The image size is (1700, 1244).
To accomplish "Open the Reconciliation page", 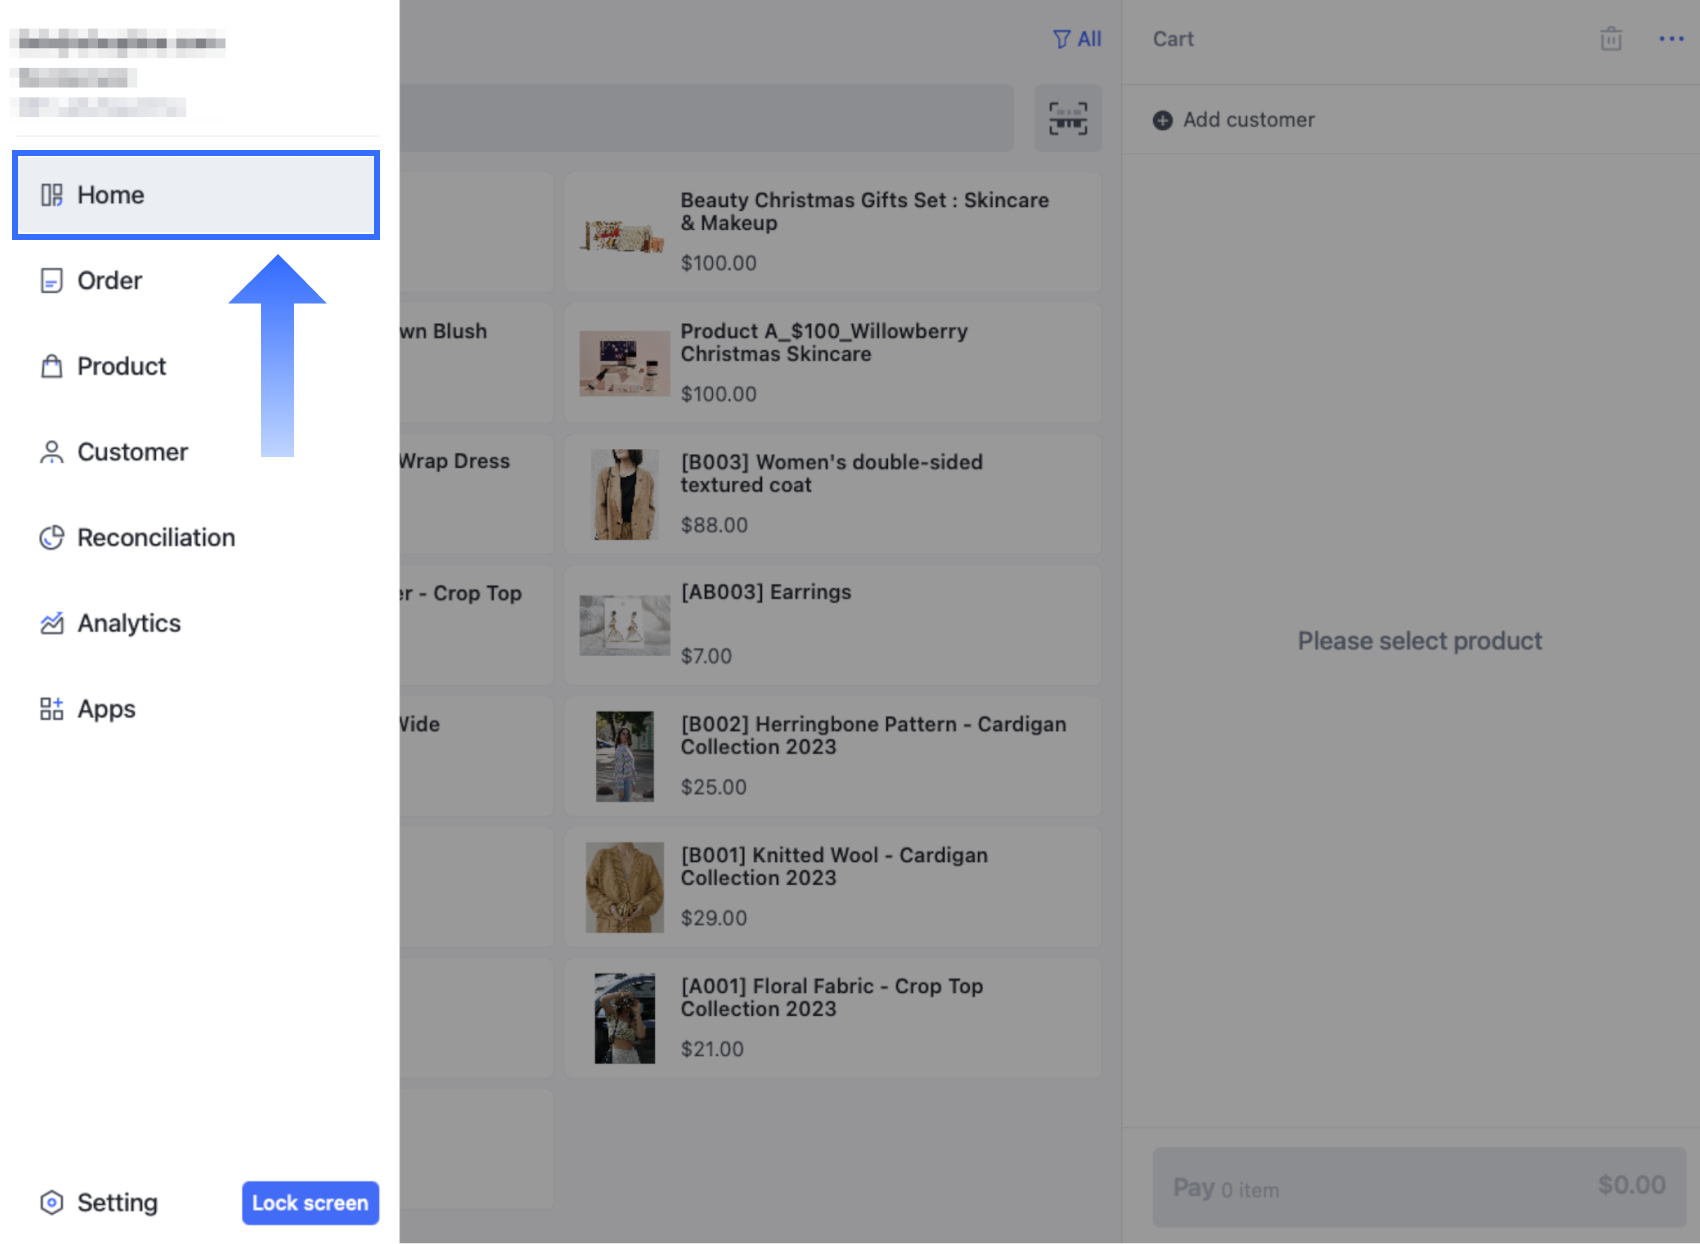I will pos(196,538).
